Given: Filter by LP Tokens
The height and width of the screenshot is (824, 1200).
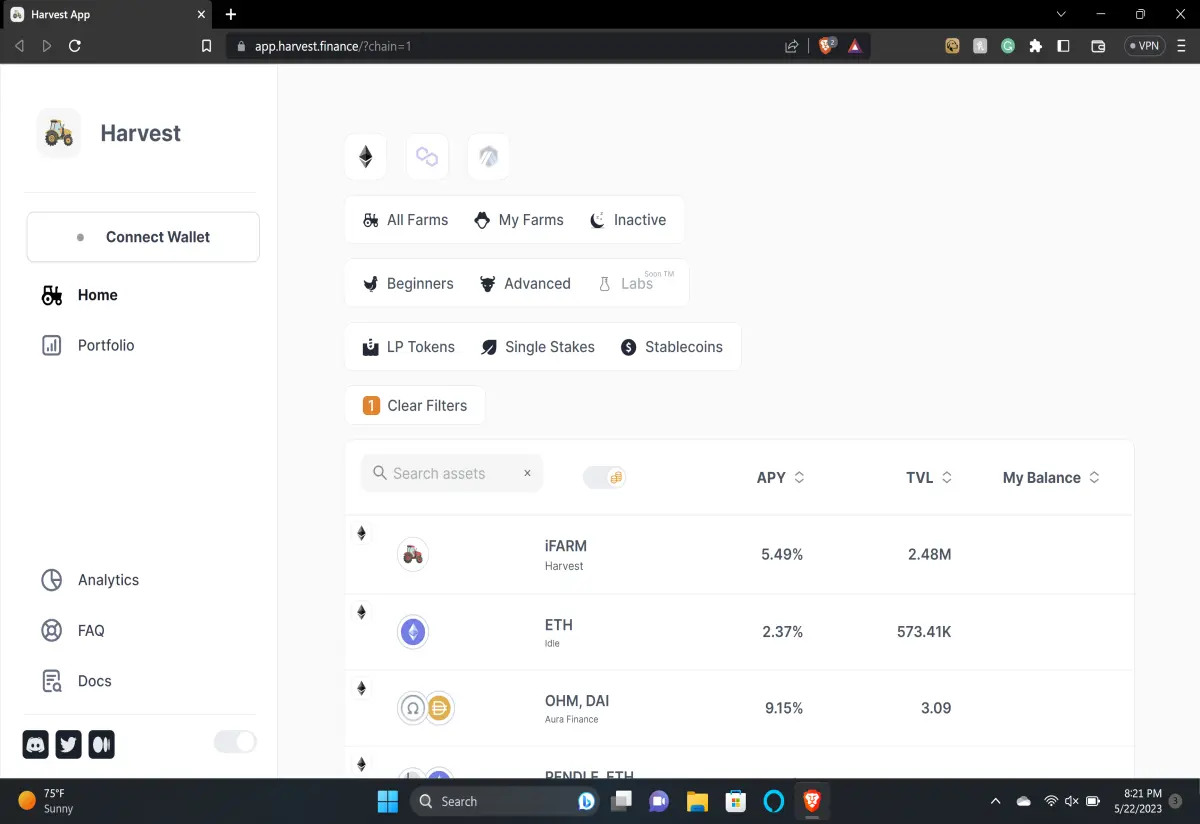Looking at the screenshot, I should (x=407, y=347).
